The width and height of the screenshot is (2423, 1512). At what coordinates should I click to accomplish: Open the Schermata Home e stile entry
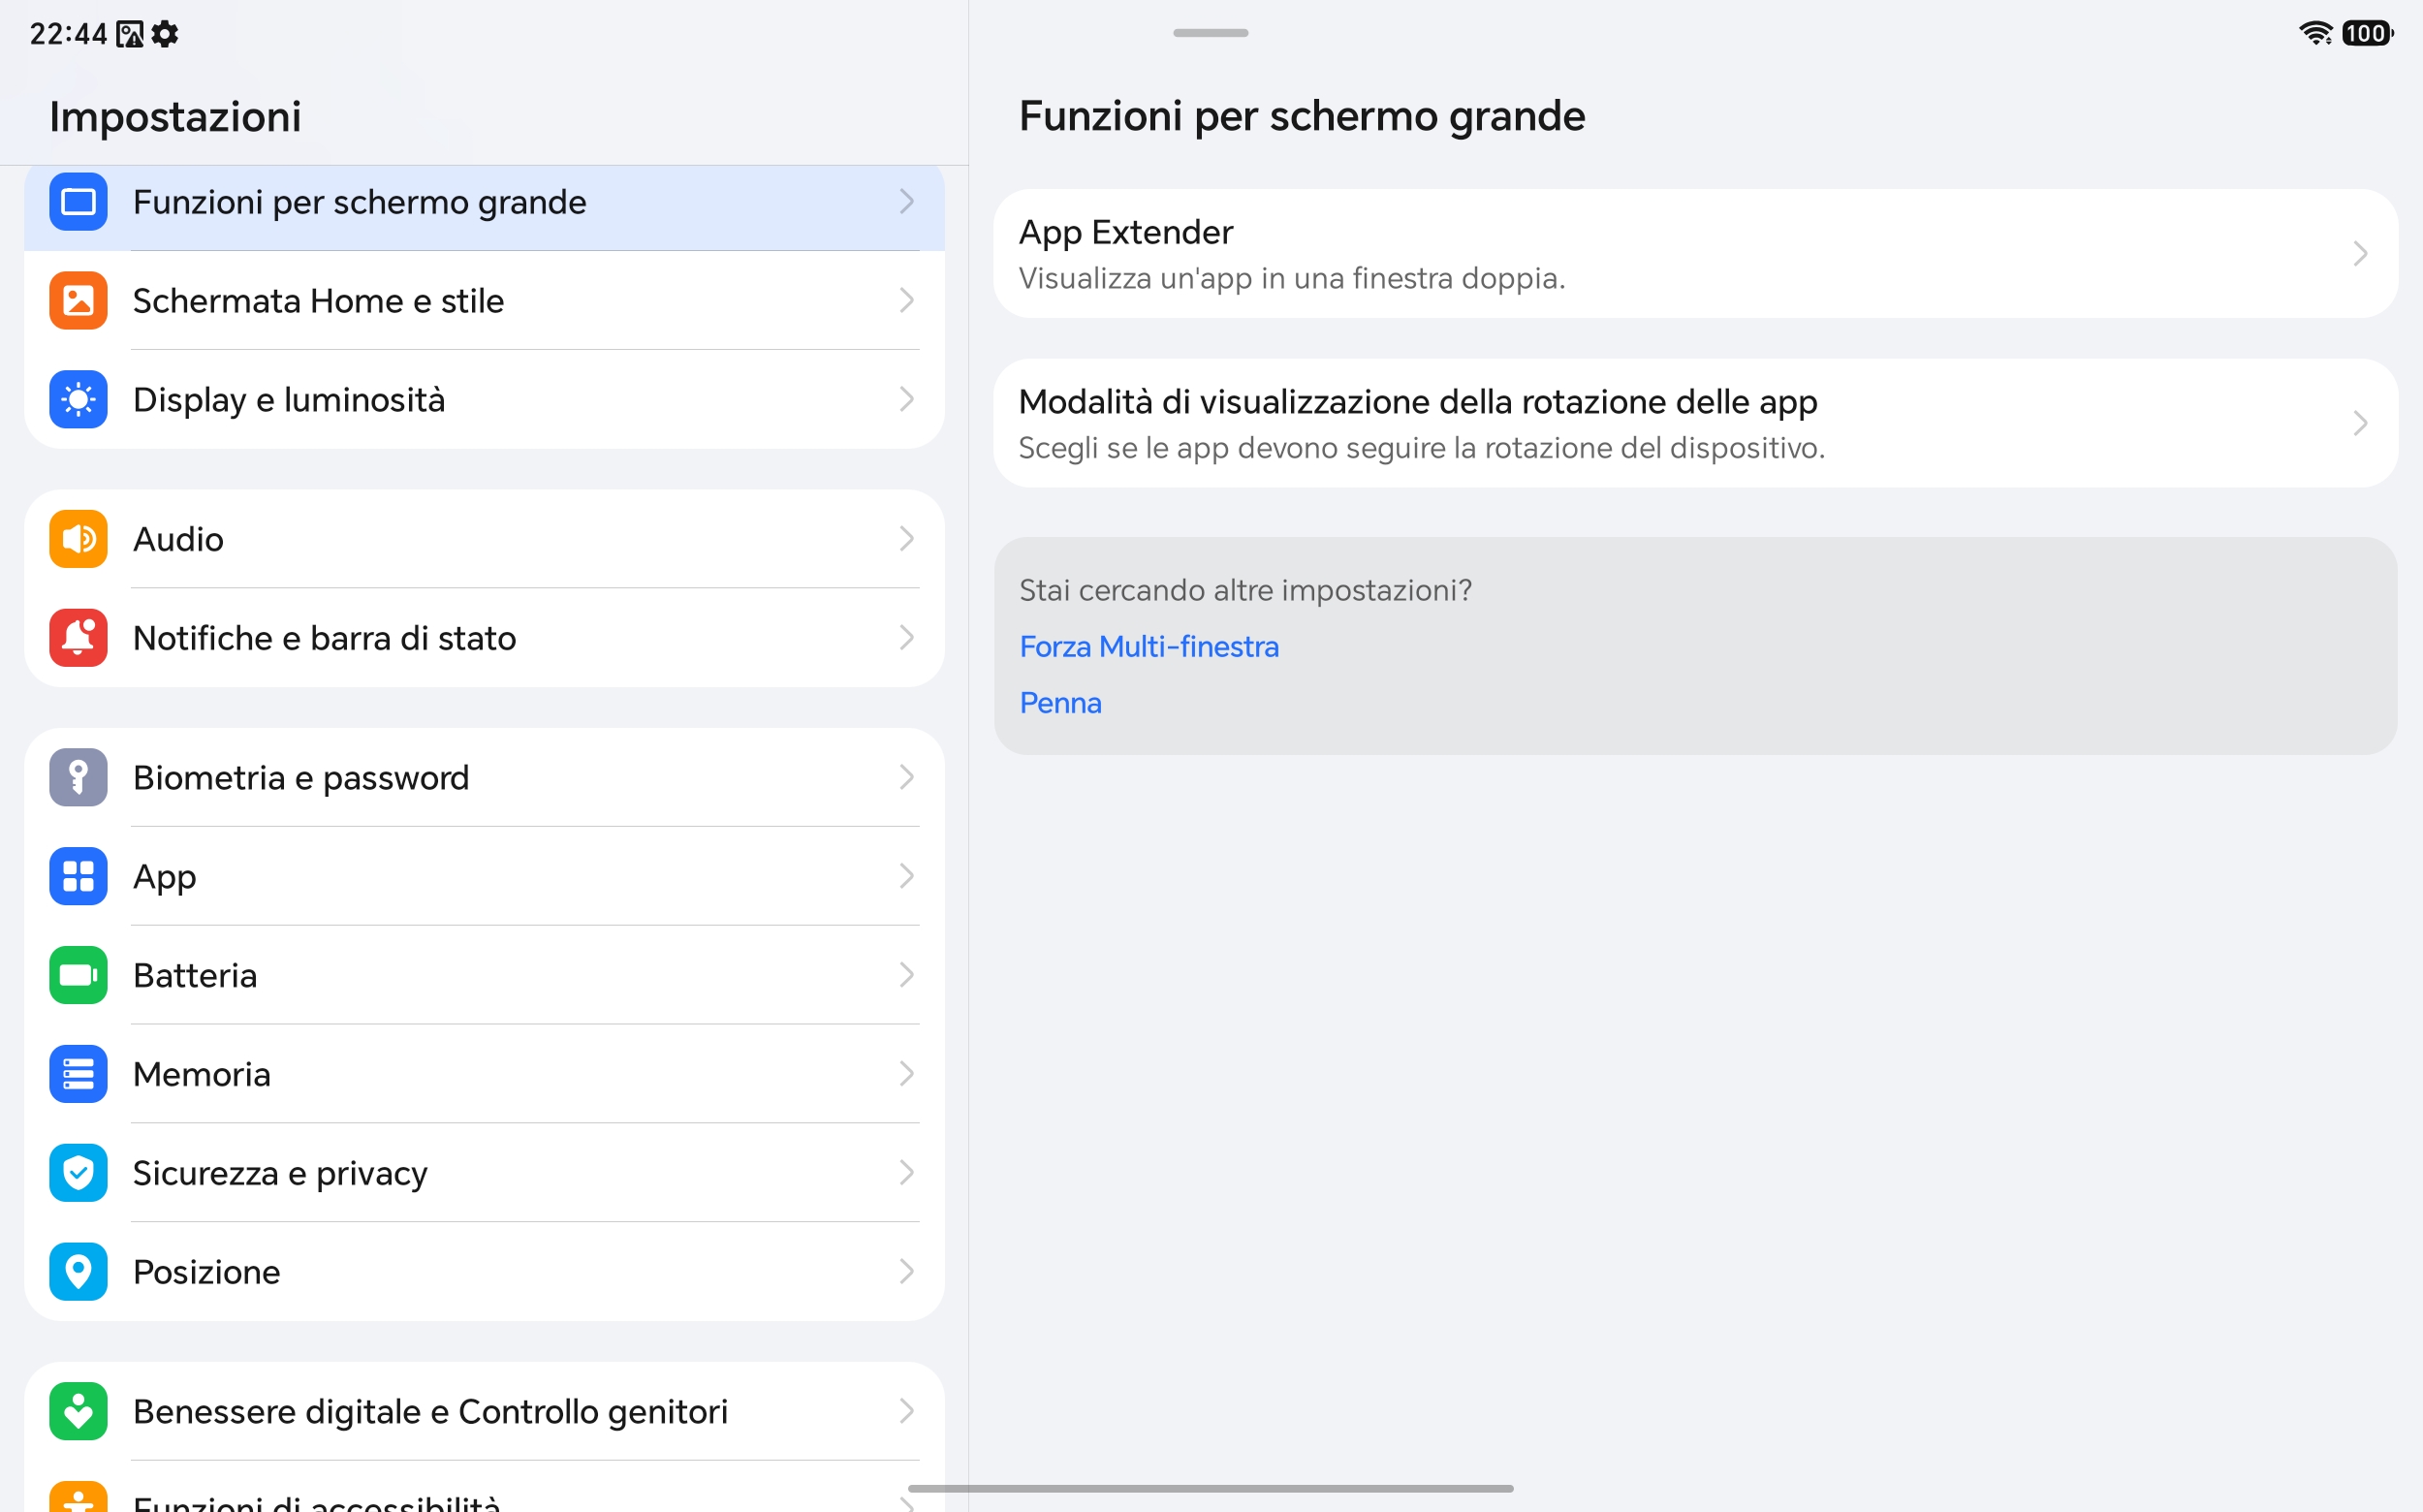[x=484, y=300]
